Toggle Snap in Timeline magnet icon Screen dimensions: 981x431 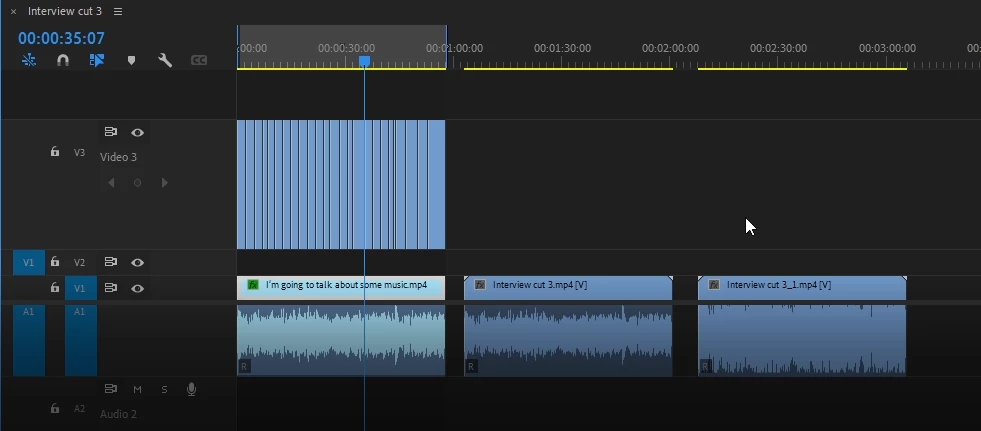point(63,60)
